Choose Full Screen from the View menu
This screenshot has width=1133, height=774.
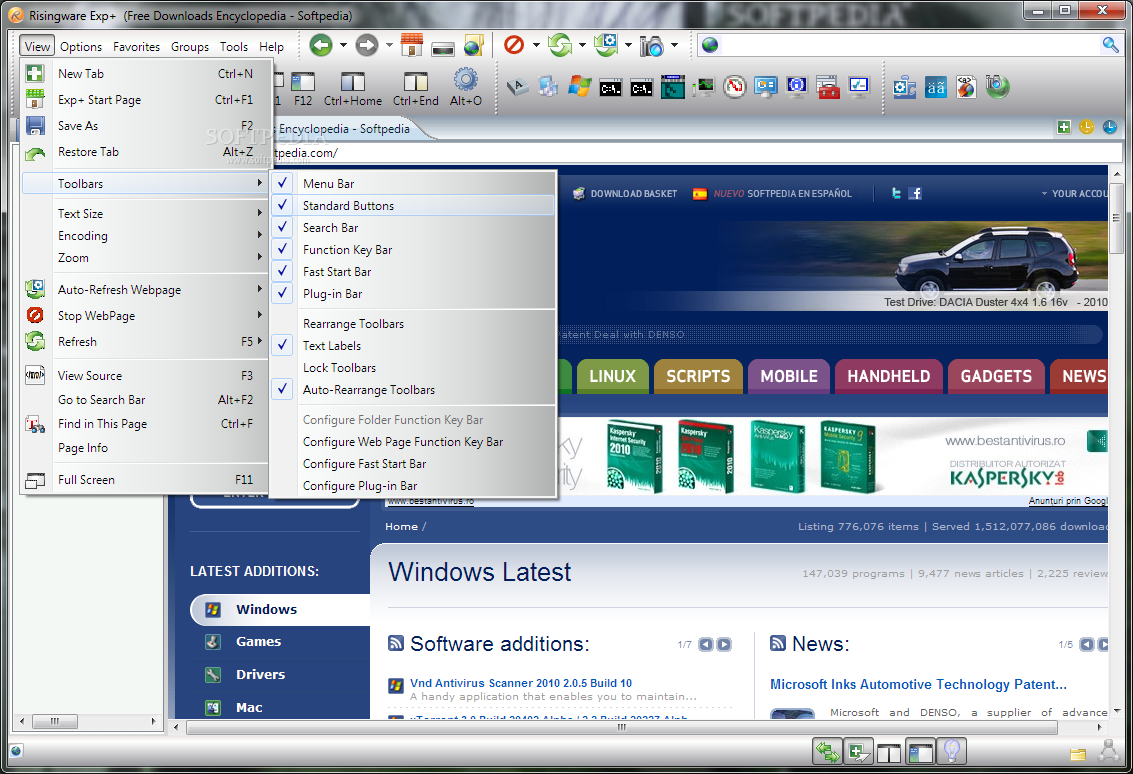tap(145, 479)
